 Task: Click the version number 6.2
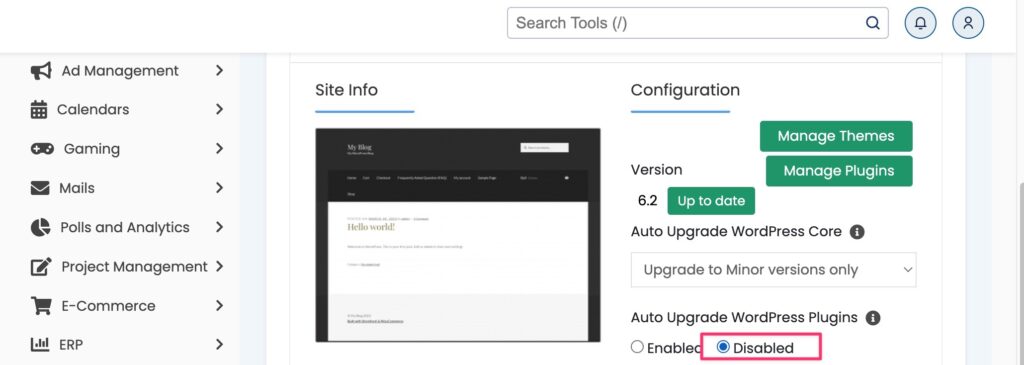pos(647,200)
